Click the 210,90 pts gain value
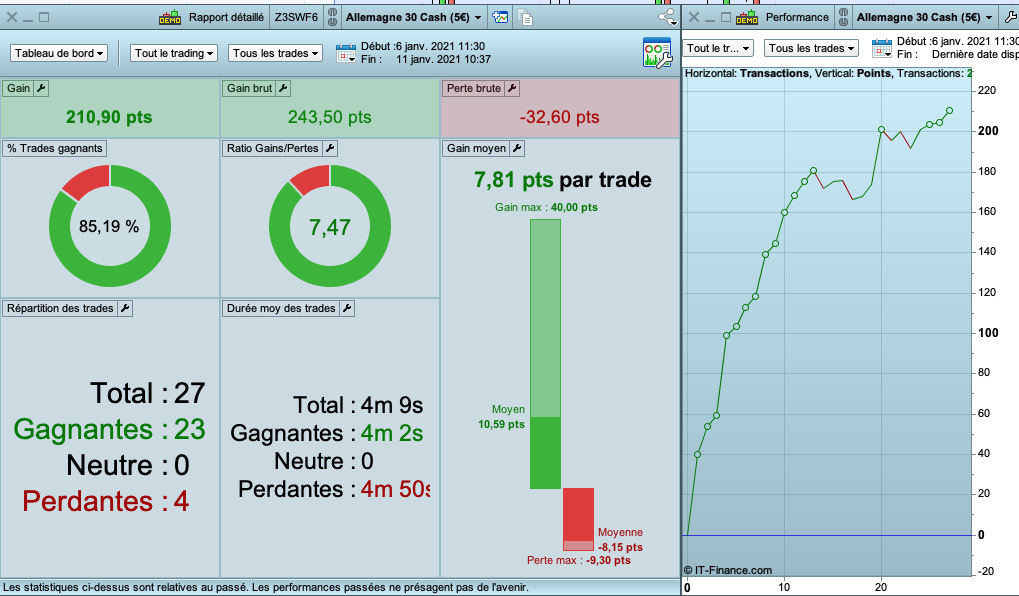 (x=109, y=117)
